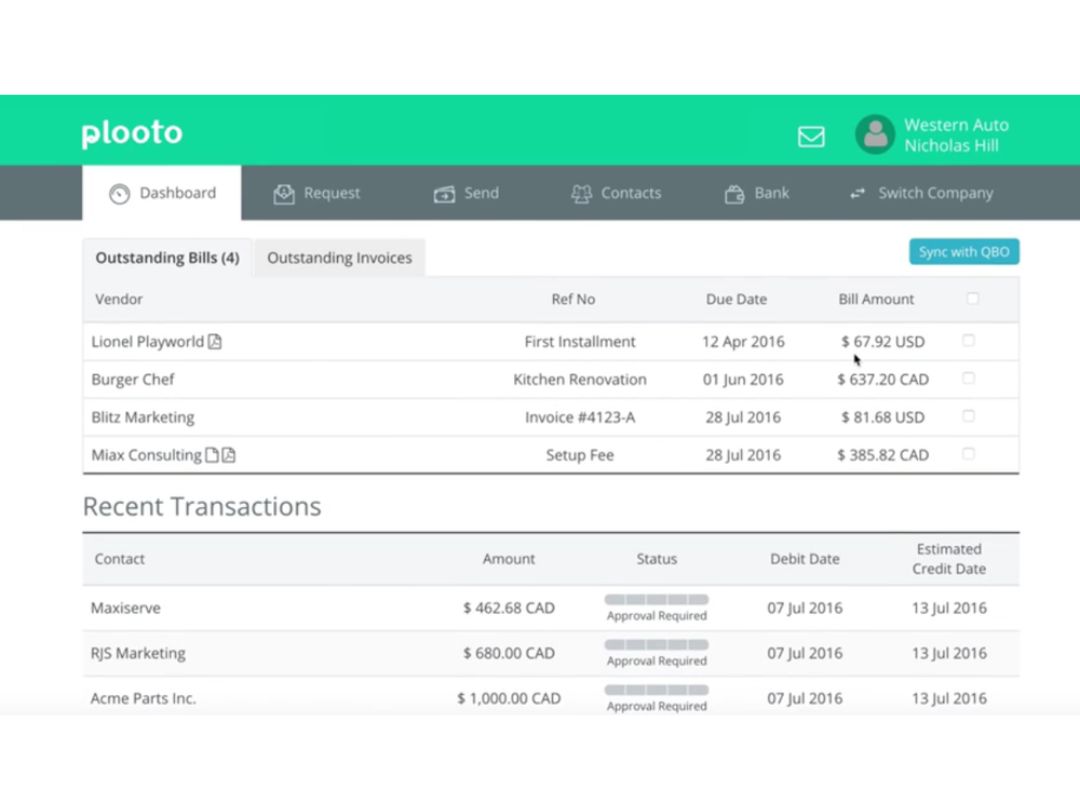Image resolution: width=1080 pixels, height=810 pixels.
Task: Click the user avatar icon
Action: [x=875, y=134]
